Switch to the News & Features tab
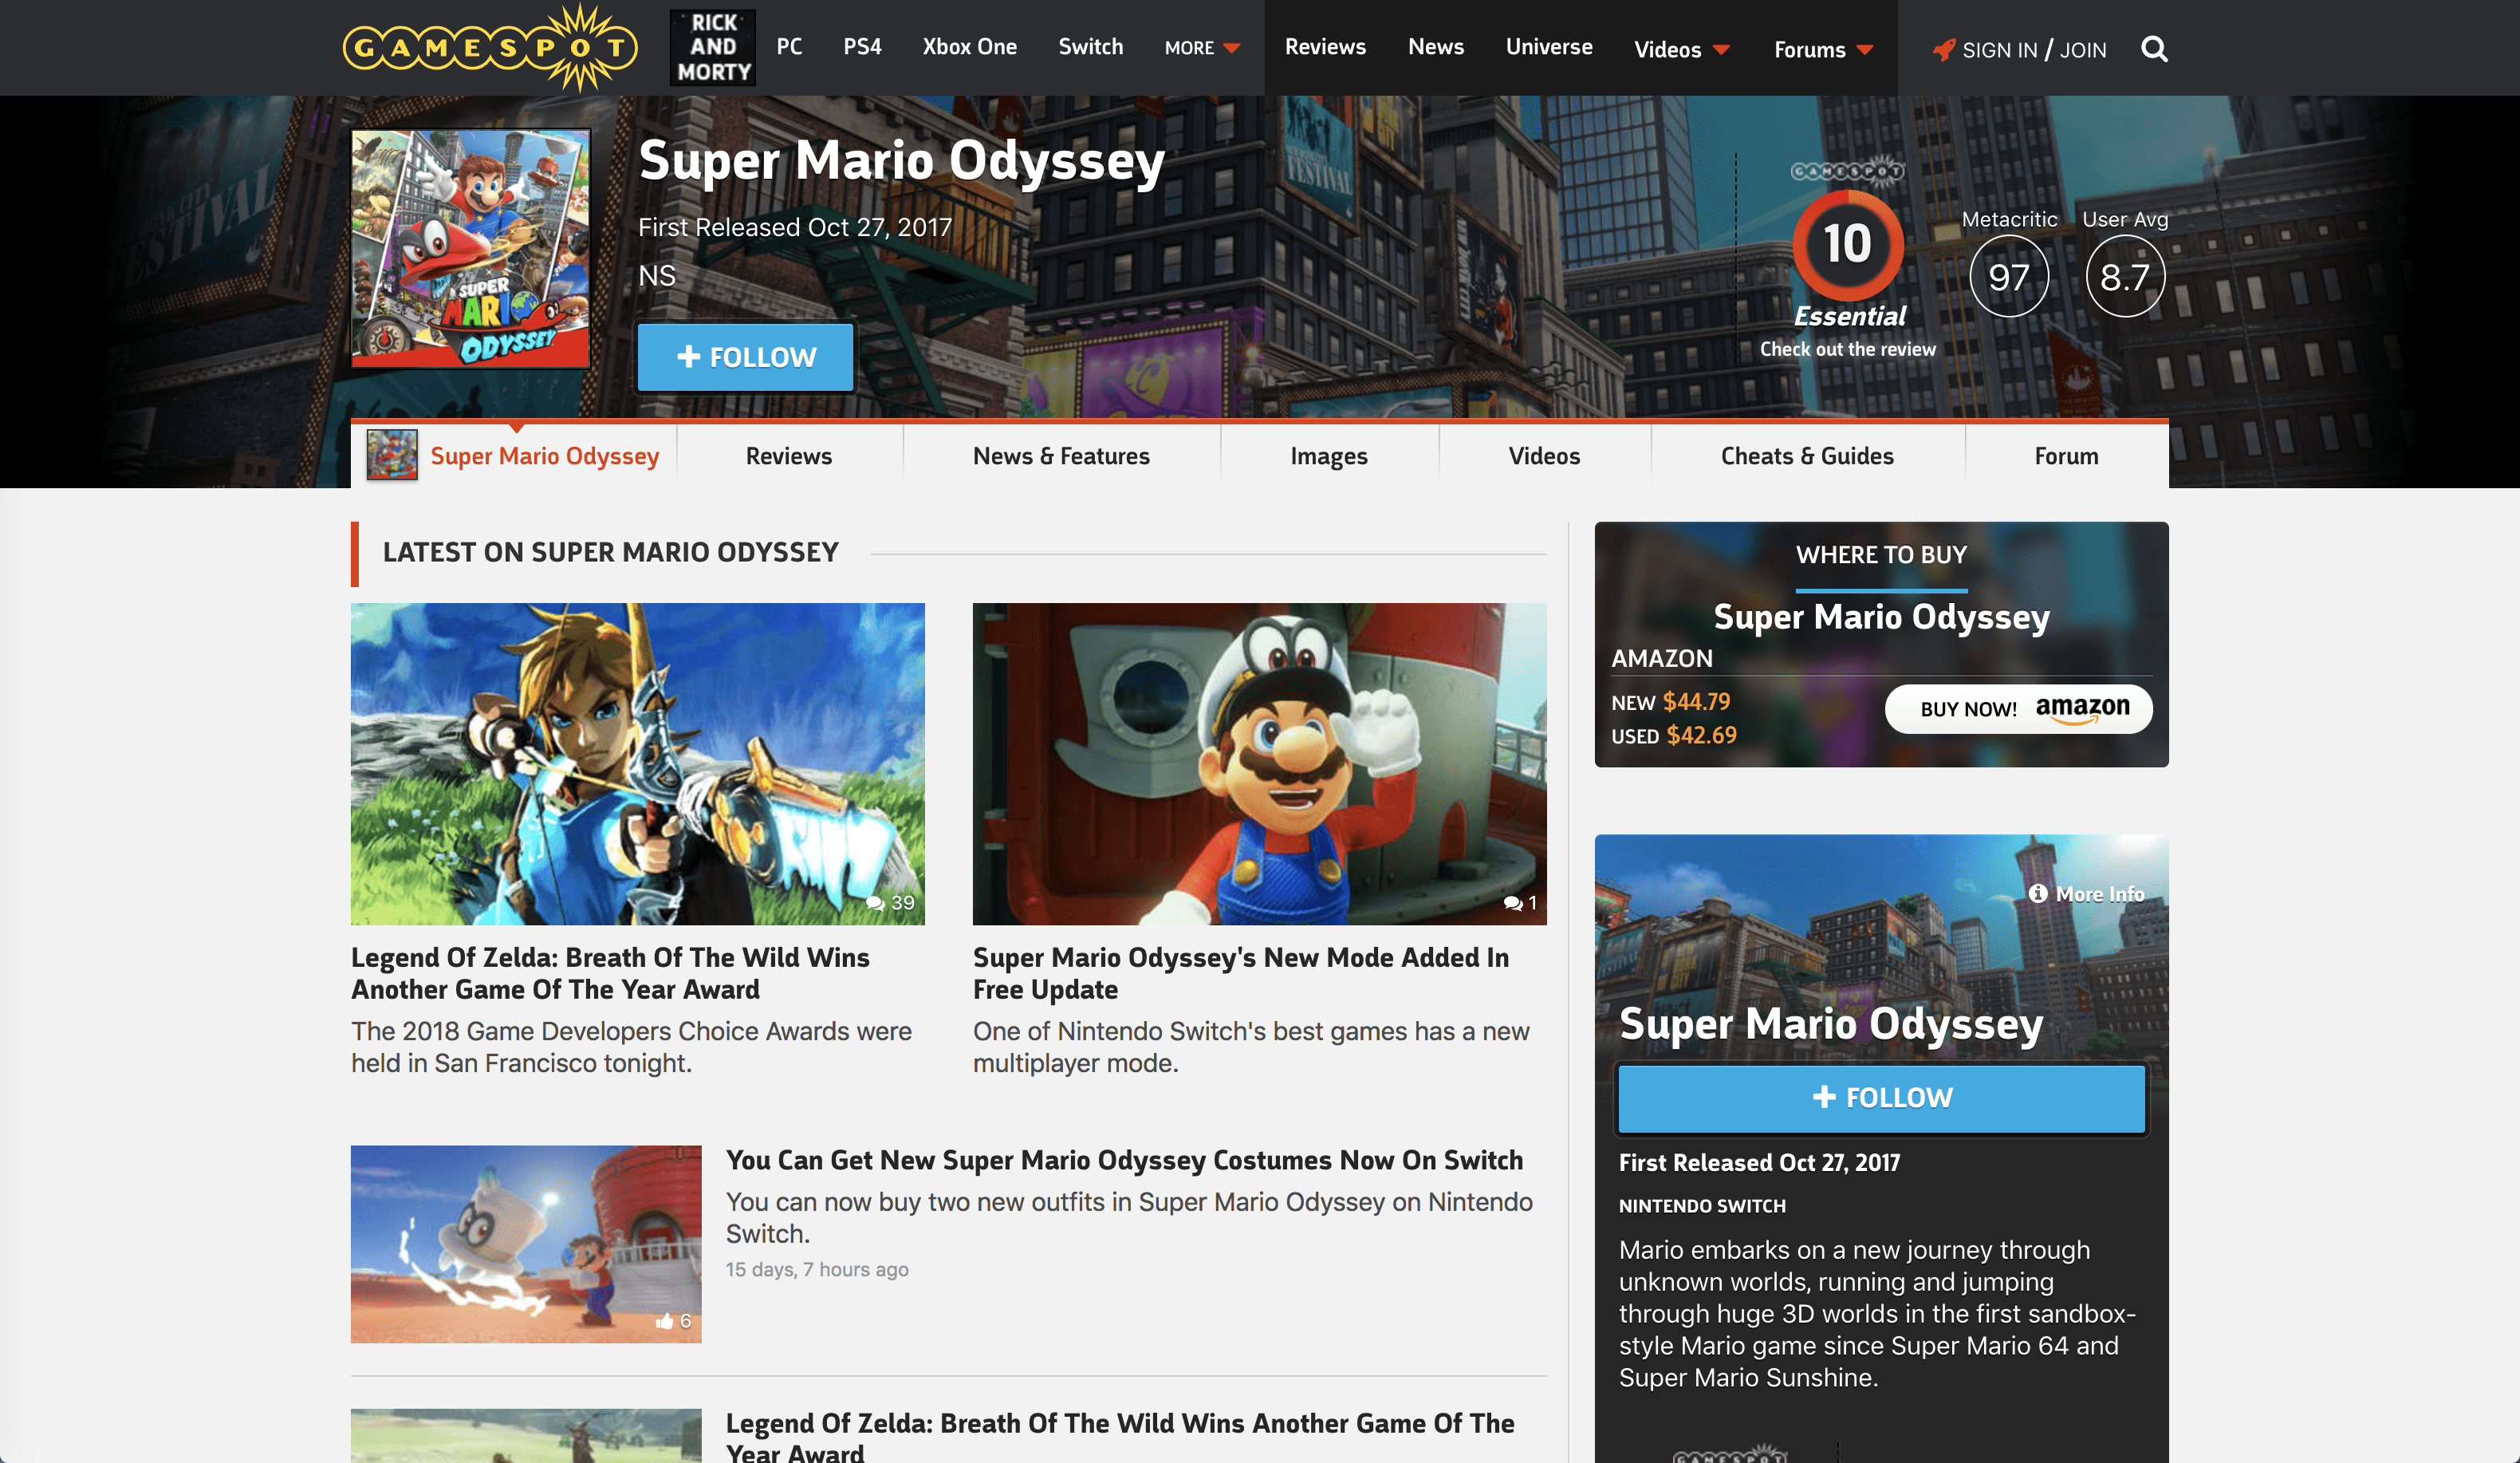The width and height of the screenshot is (2520, 1463). pyautogui.click(x=1061, y=455)
